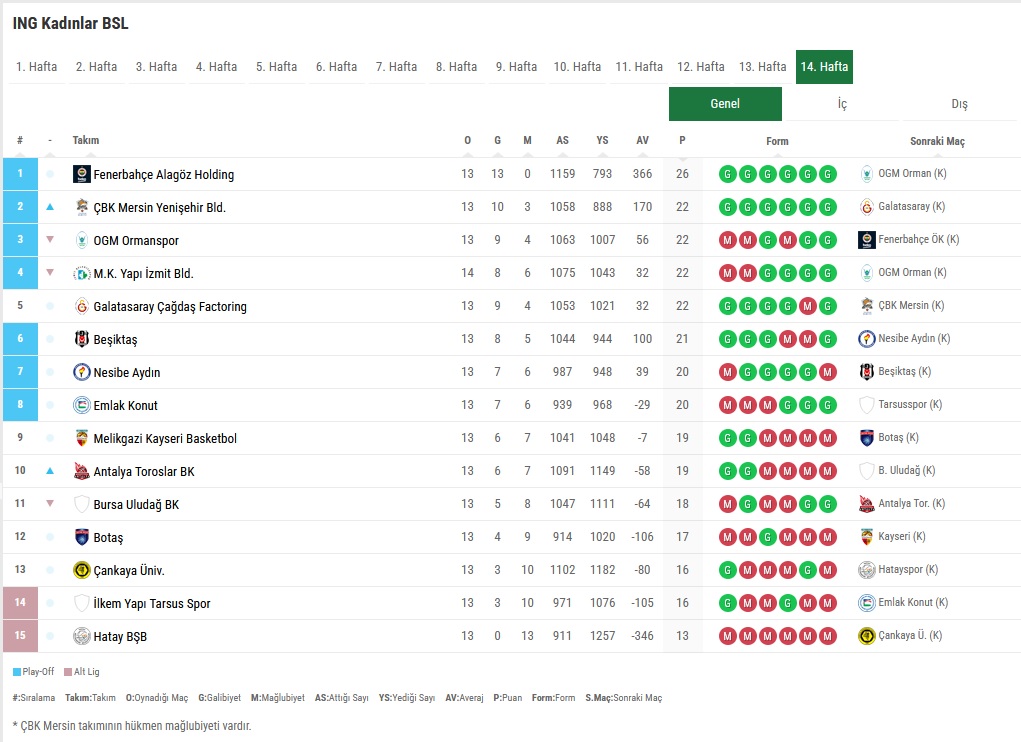The width and height of the screenshot is (1021, 742).
Task: Click Beşiktaş (K) next-match logo
Action: 867,372
